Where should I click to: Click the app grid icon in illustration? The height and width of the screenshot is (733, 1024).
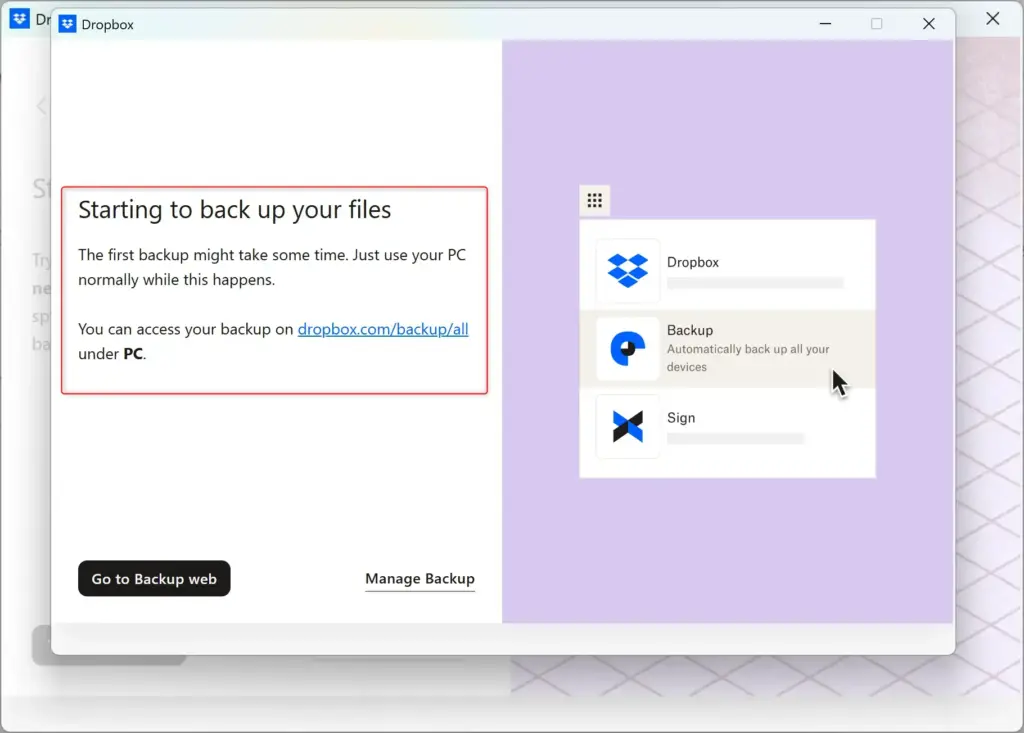pos(594,201)
